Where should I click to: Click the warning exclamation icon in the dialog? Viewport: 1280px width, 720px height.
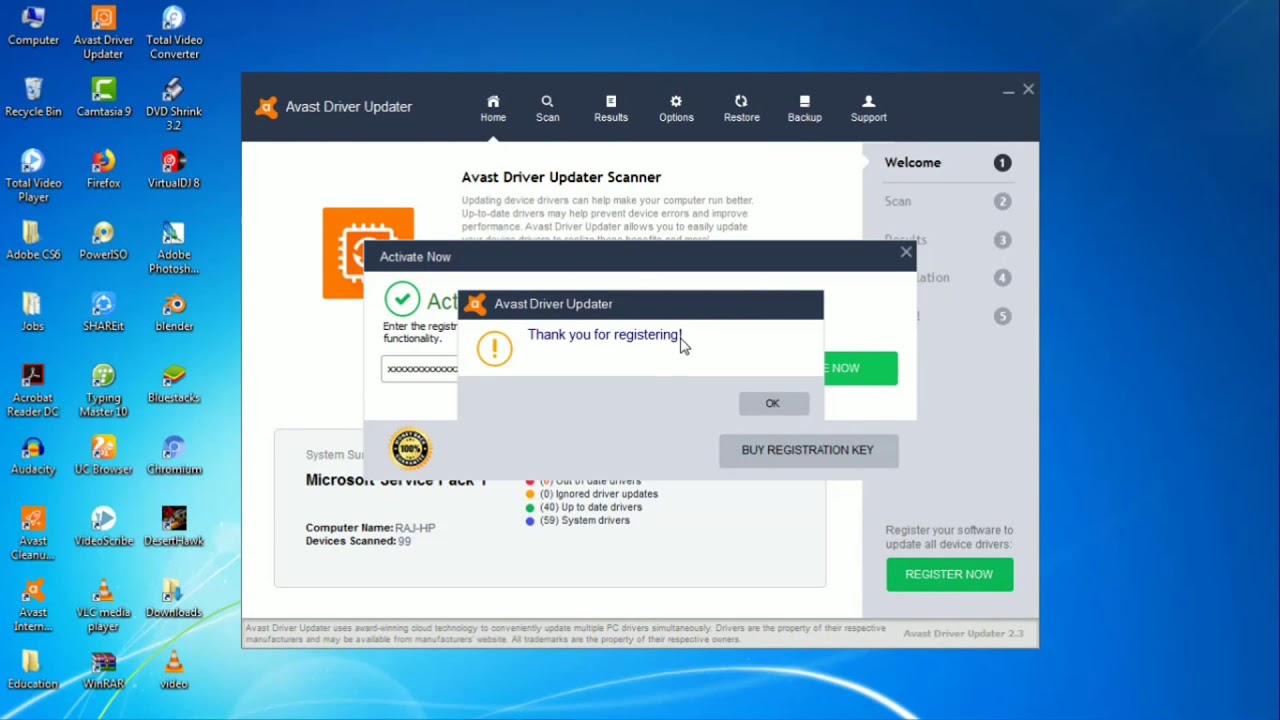tap(494, 348)
